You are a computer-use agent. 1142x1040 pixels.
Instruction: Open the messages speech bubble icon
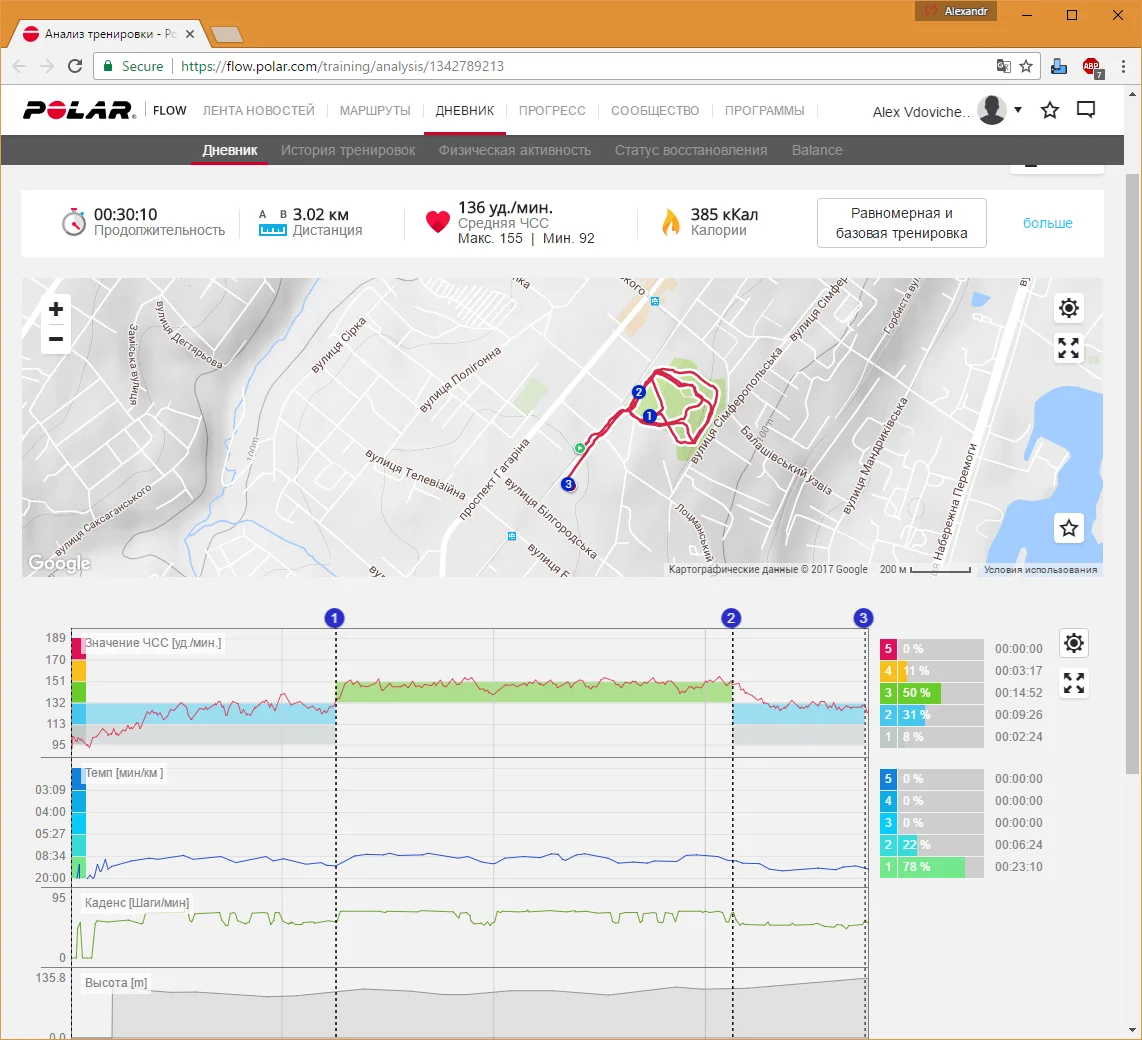pos(1086,111)
